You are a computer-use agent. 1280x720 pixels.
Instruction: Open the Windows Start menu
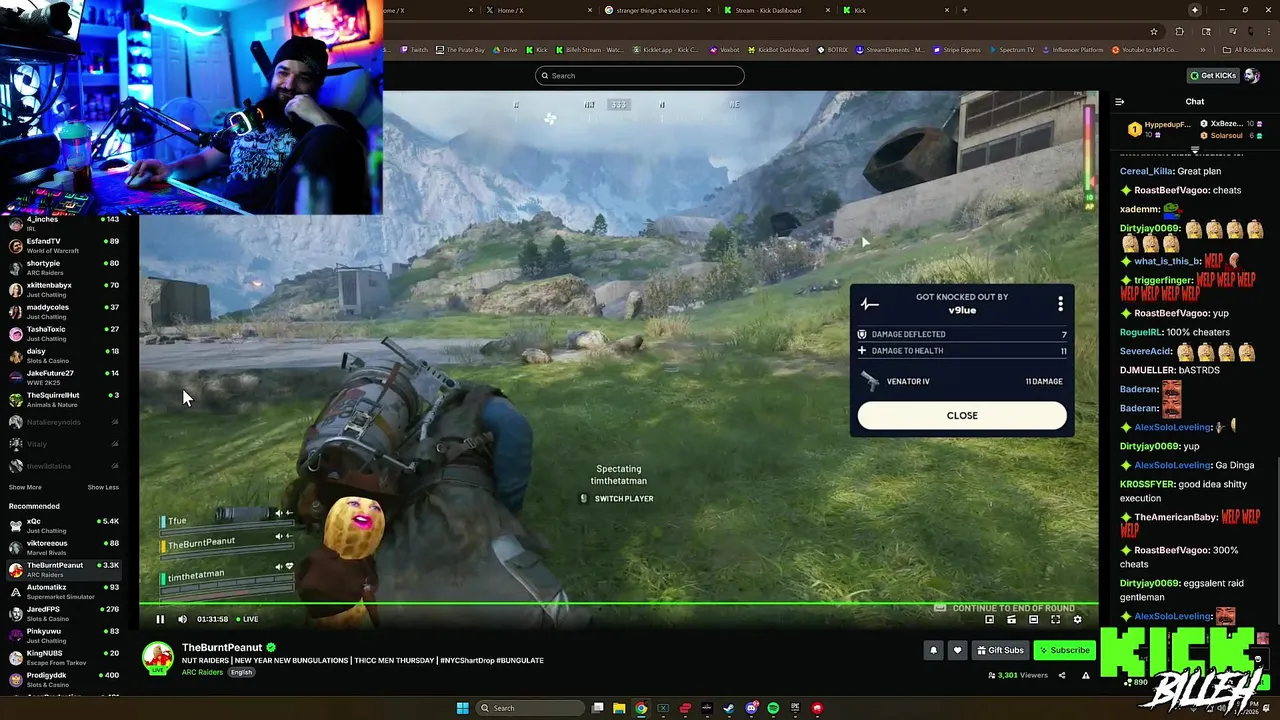[x=462, y=708]
